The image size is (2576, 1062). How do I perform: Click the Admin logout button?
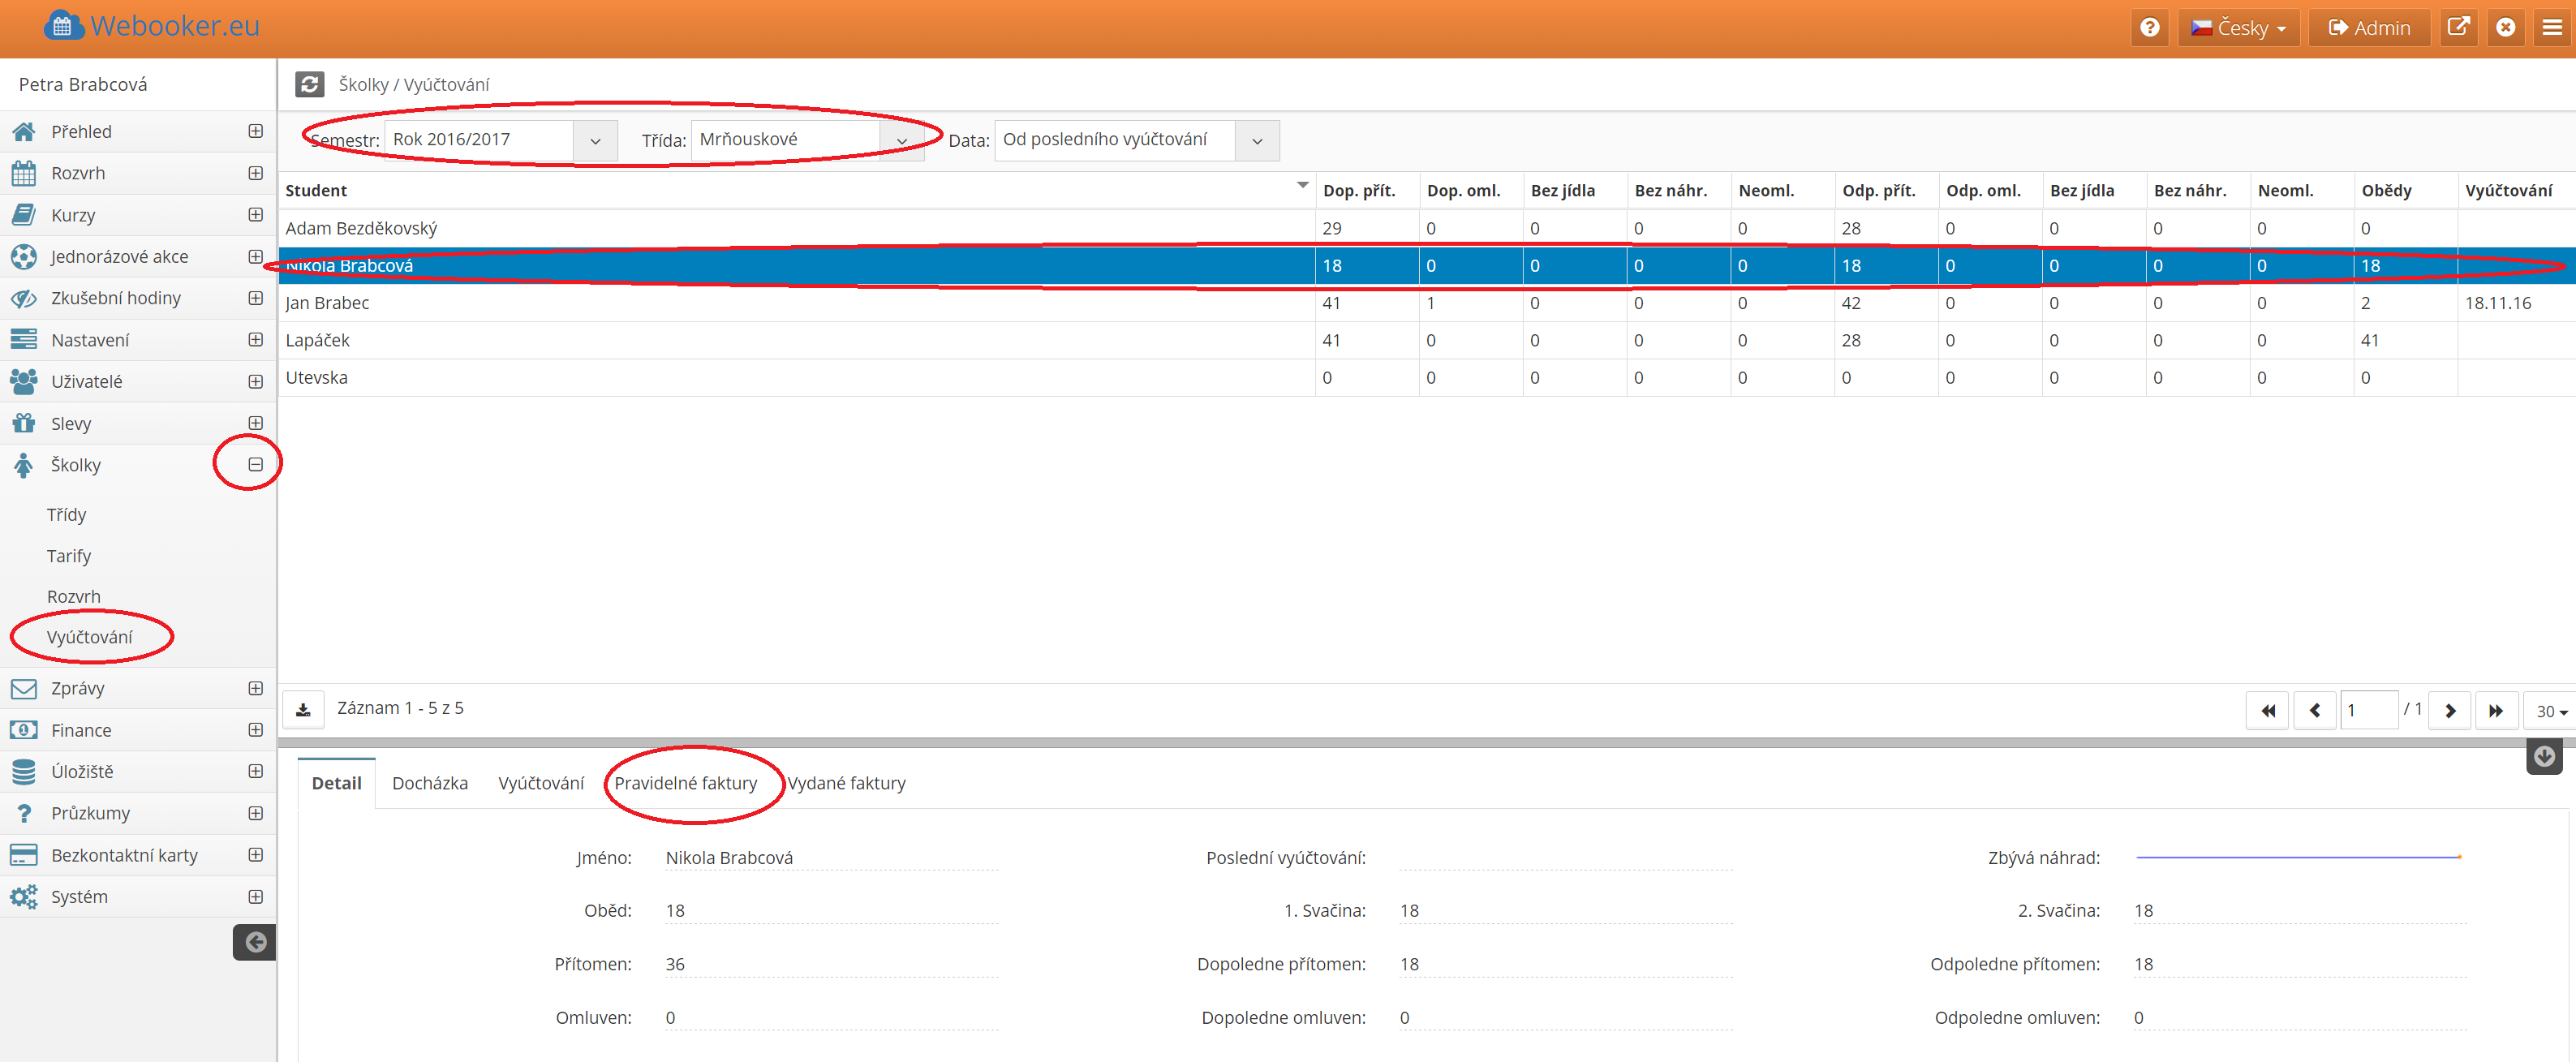tap(2369, 28)
